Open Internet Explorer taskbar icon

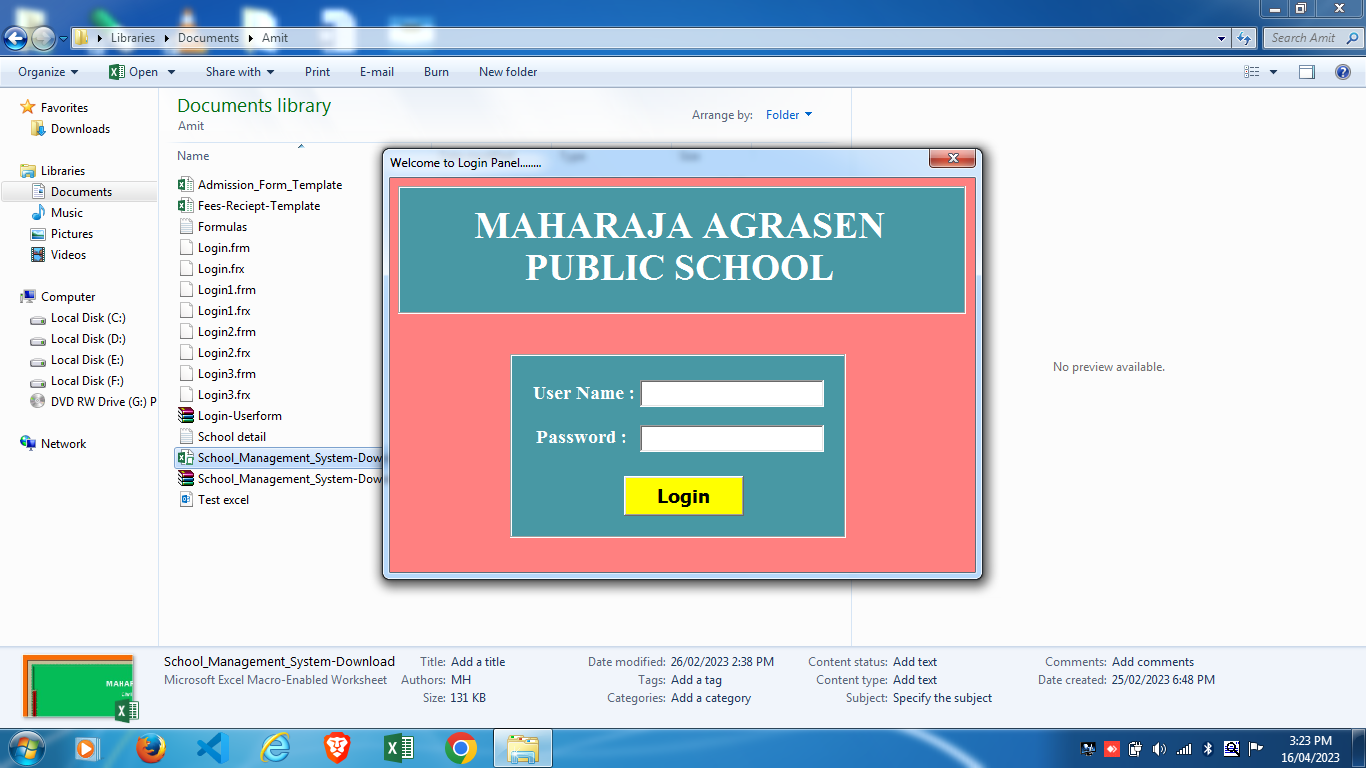point(274,748)
